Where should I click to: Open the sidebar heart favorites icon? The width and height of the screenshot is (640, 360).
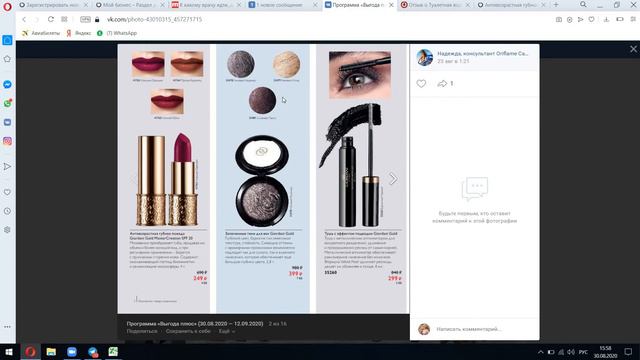(x=7, y=192)
